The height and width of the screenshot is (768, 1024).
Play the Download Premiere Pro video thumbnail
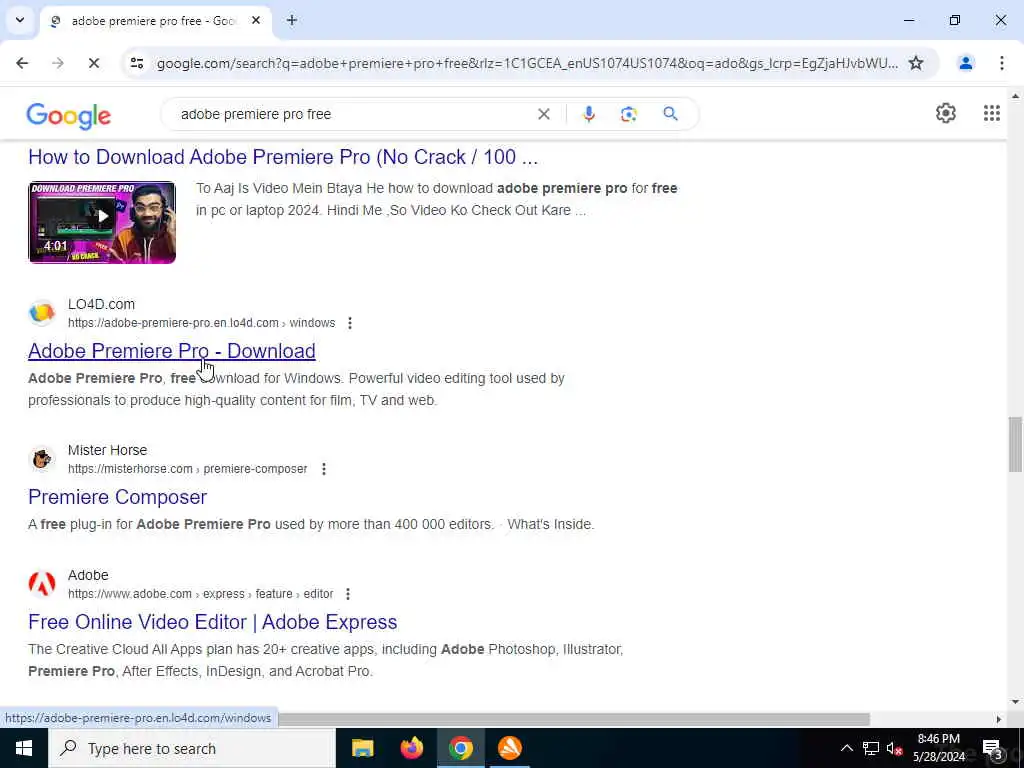[102, 222]
